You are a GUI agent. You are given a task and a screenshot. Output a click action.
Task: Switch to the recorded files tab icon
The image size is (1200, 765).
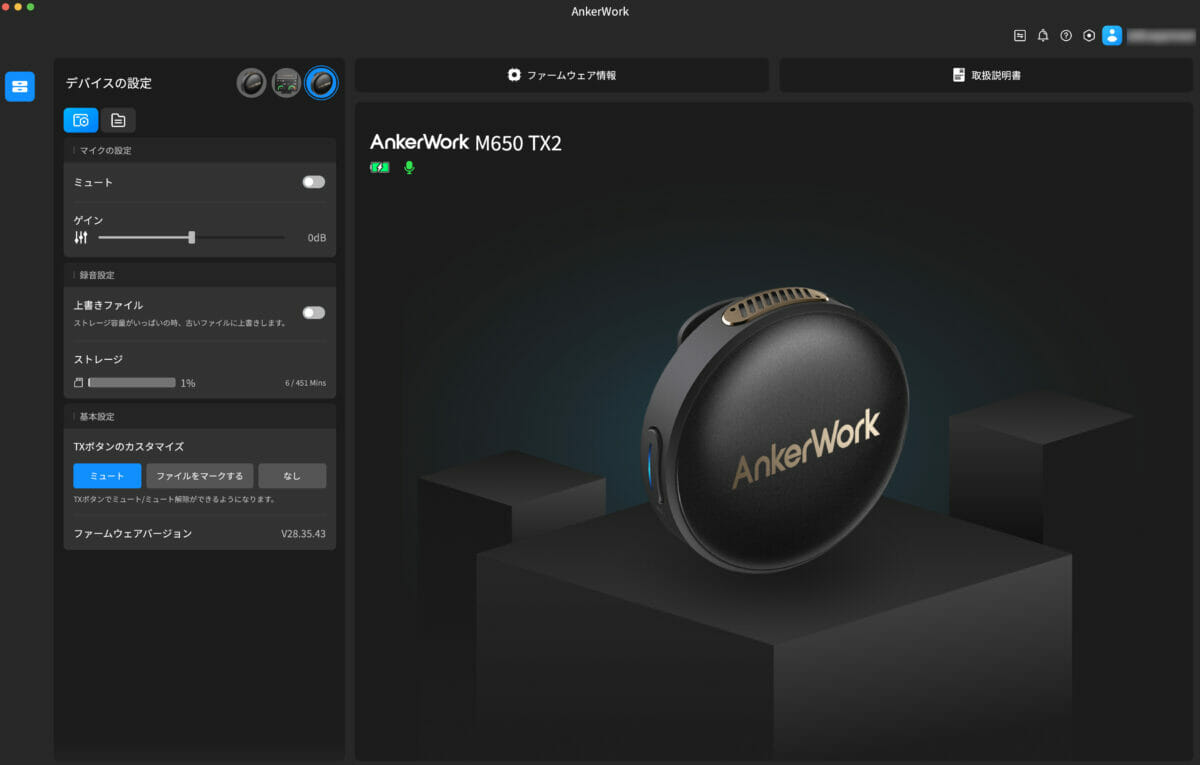coord(118,120)
